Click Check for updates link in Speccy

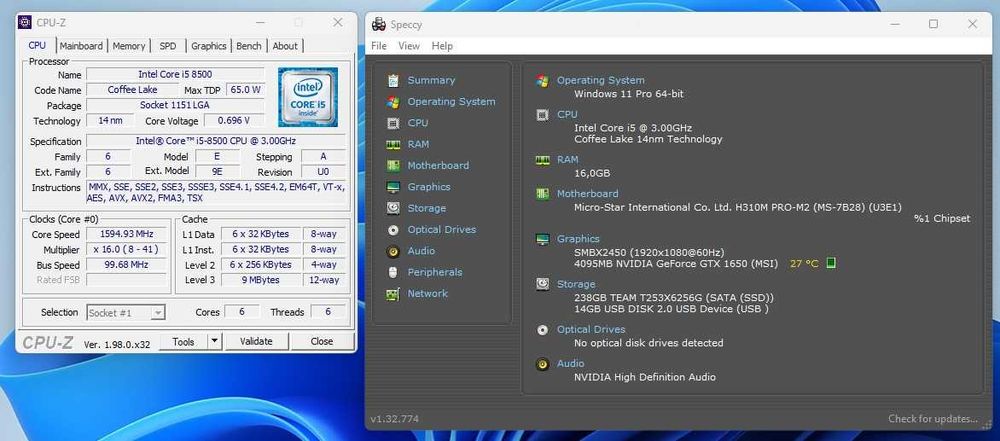coord(932,419)
